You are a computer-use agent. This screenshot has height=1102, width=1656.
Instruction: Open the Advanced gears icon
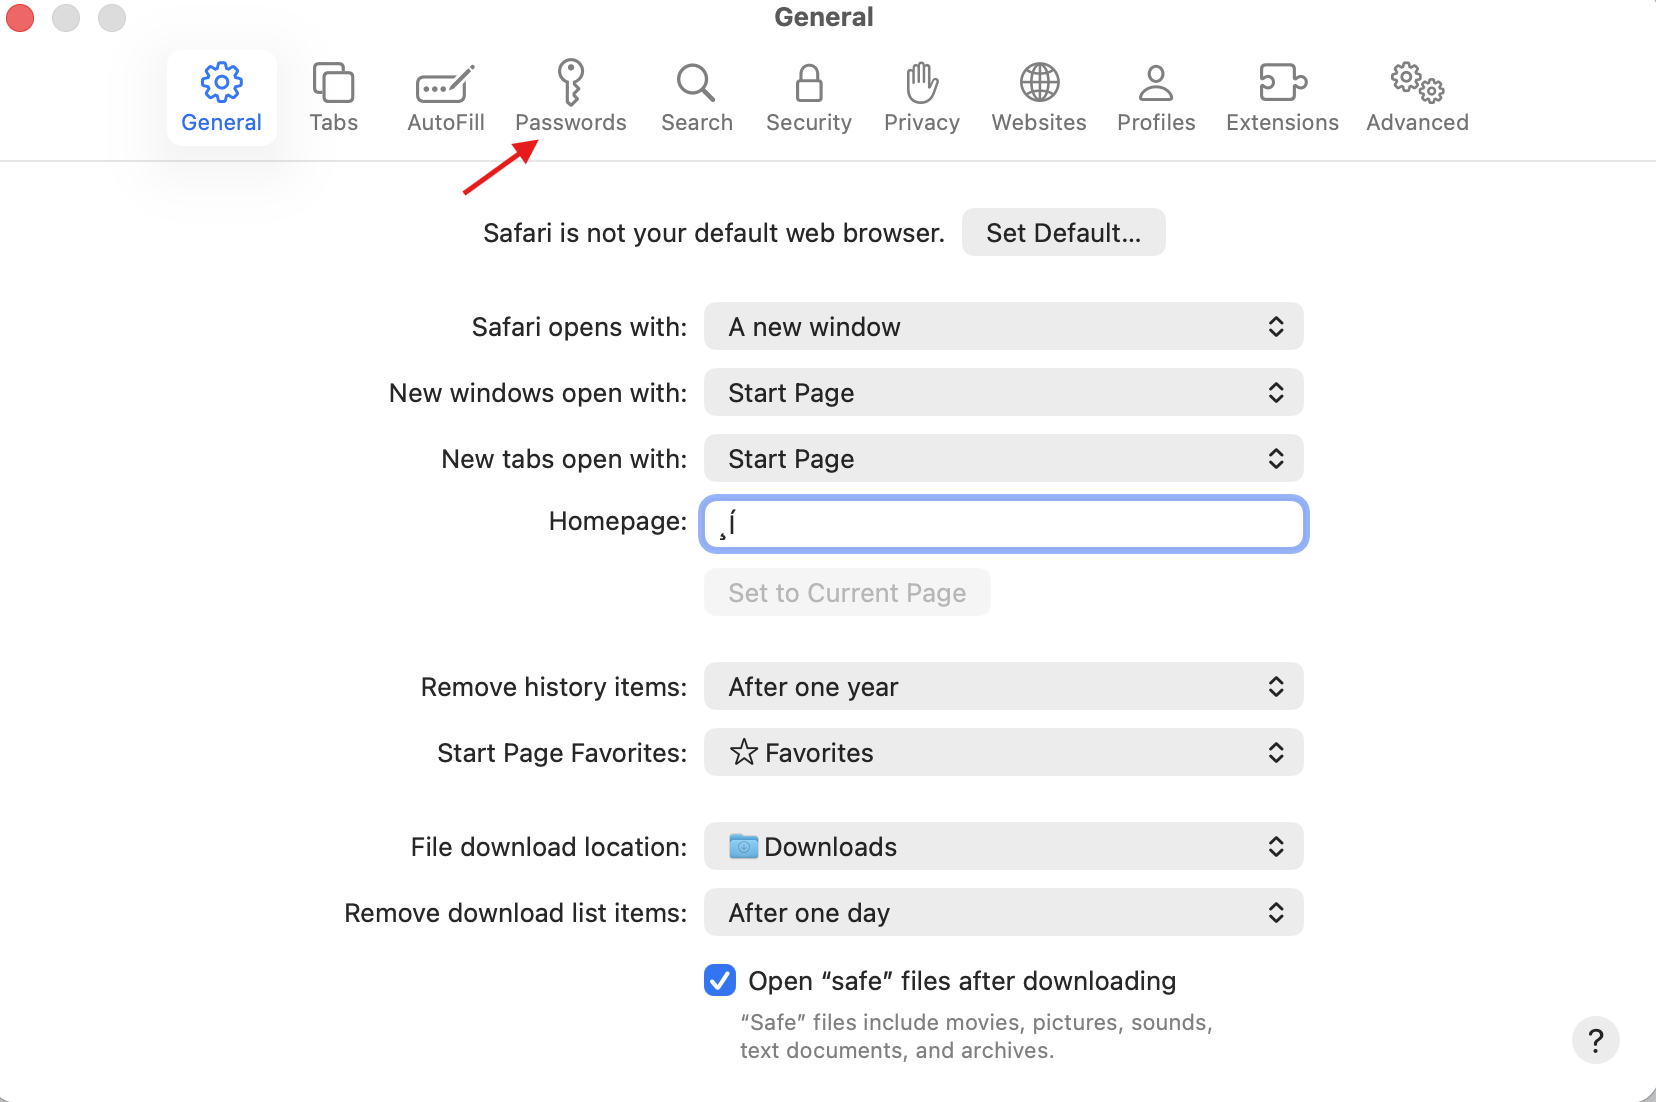pos(1417,83)
